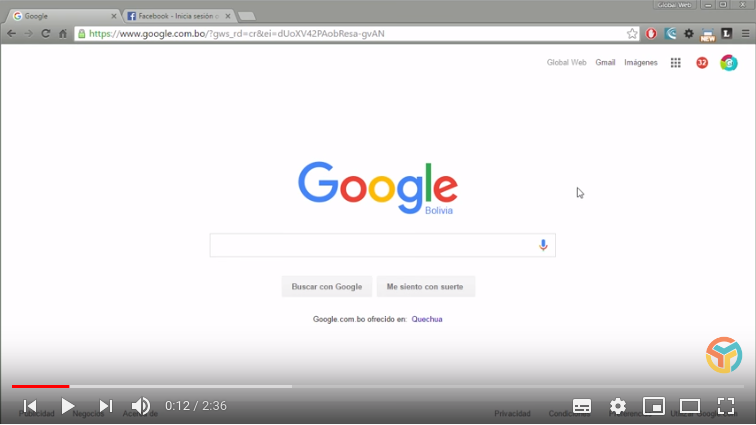The image size is (756, 425).
Task: Toggle theater mode
Action: tap(690, 406)
